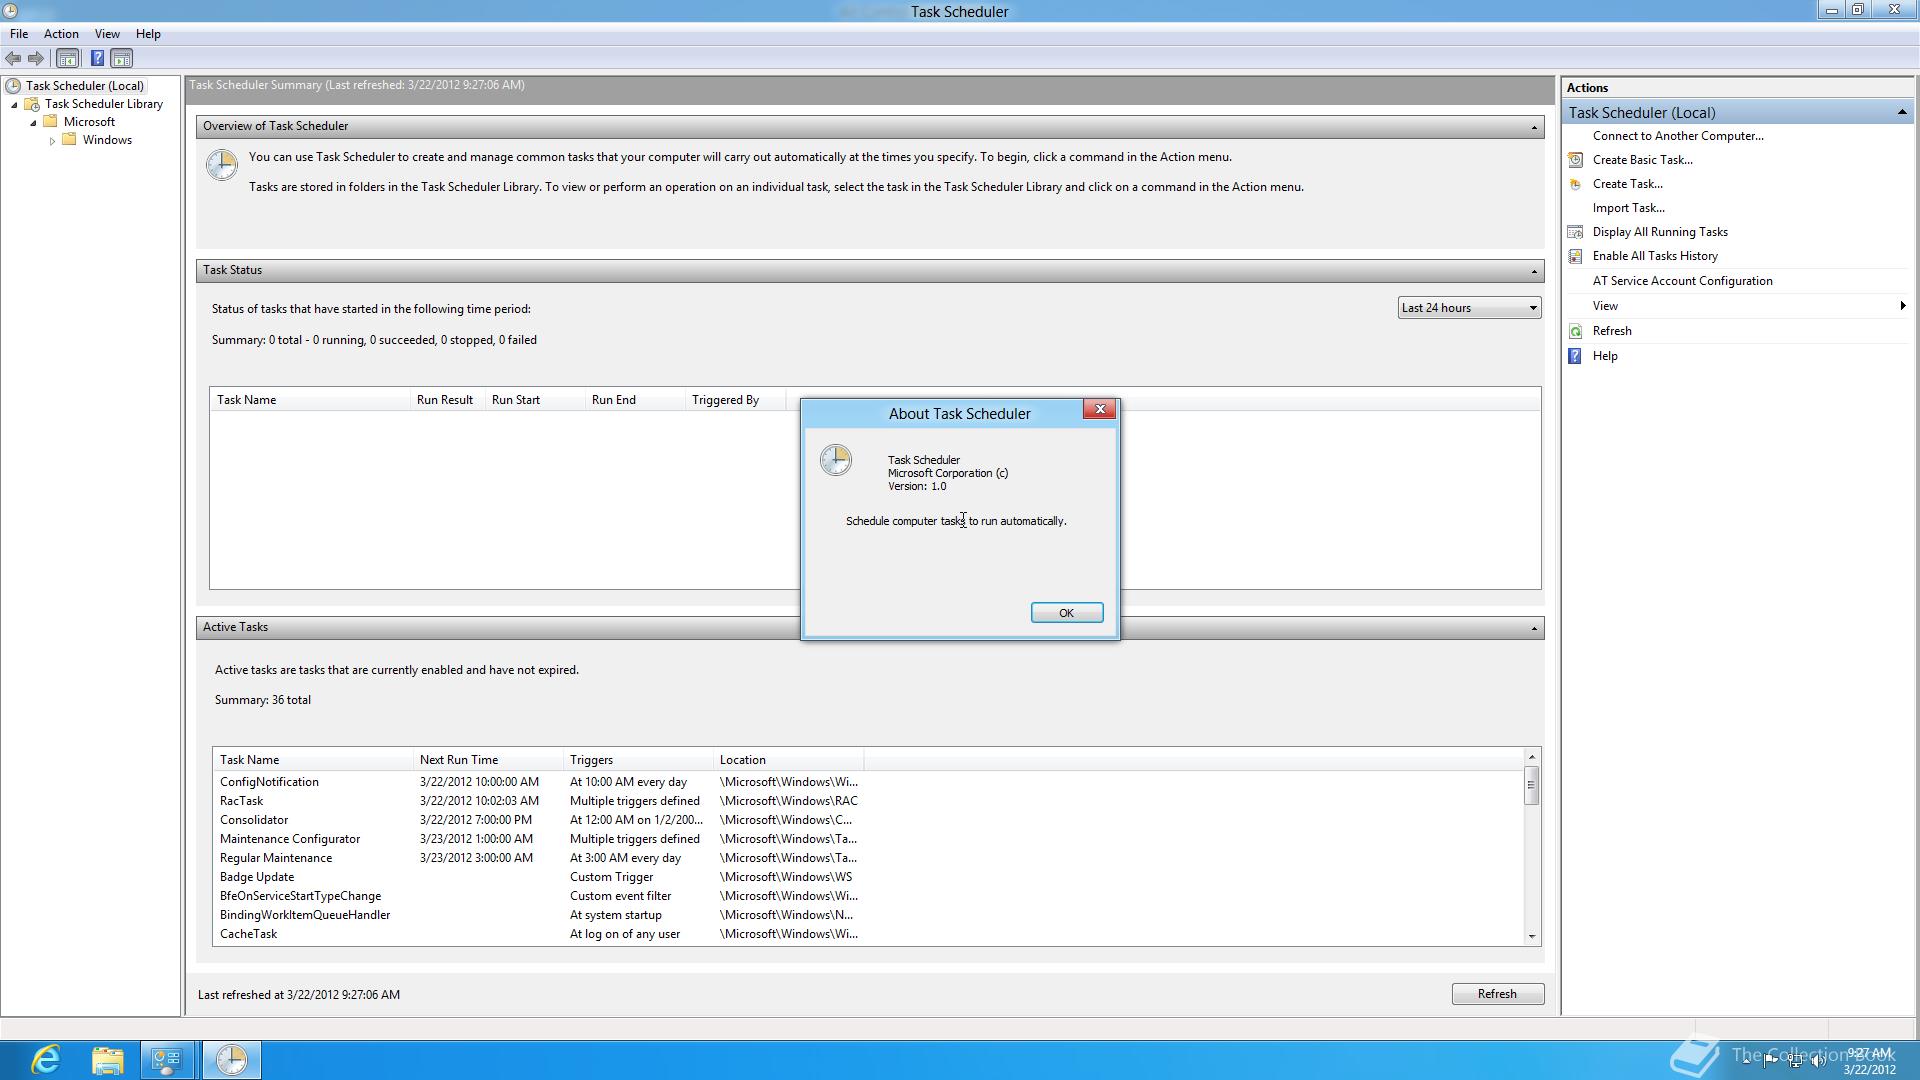Open Internet Explorer from the taskbar

46,1059
